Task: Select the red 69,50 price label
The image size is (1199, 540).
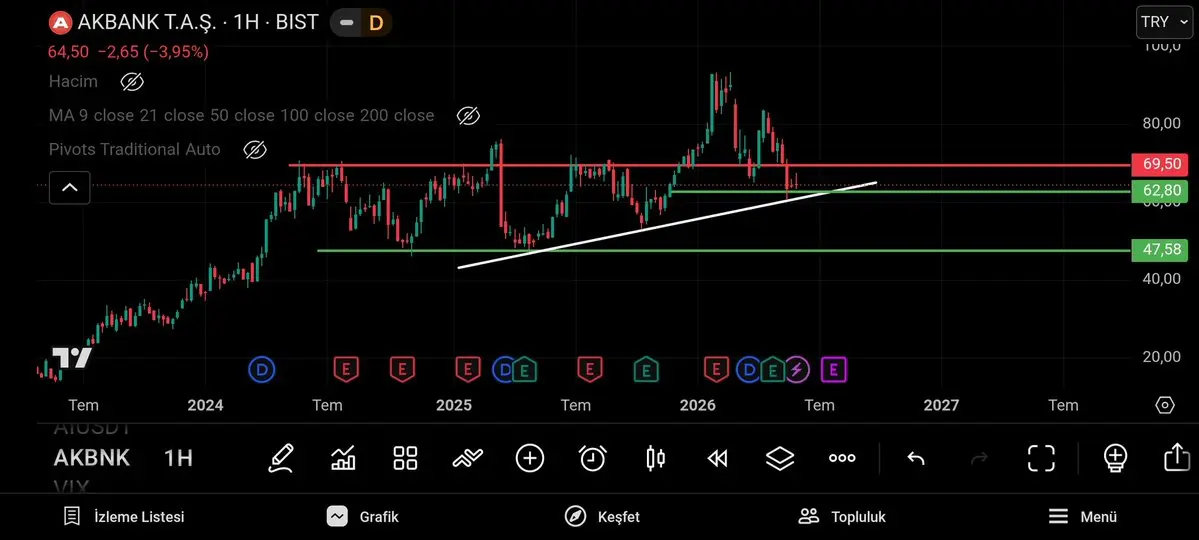Action: click(1162, 164)
